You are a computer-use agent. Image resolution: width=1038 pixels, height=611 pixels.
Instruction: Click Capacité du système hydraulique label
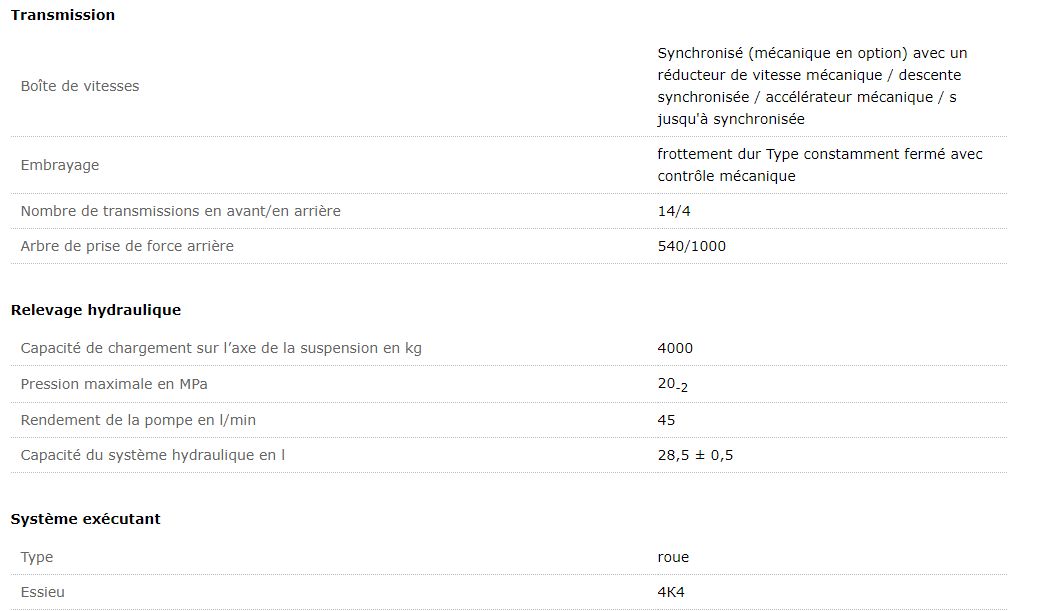point(152,455)
